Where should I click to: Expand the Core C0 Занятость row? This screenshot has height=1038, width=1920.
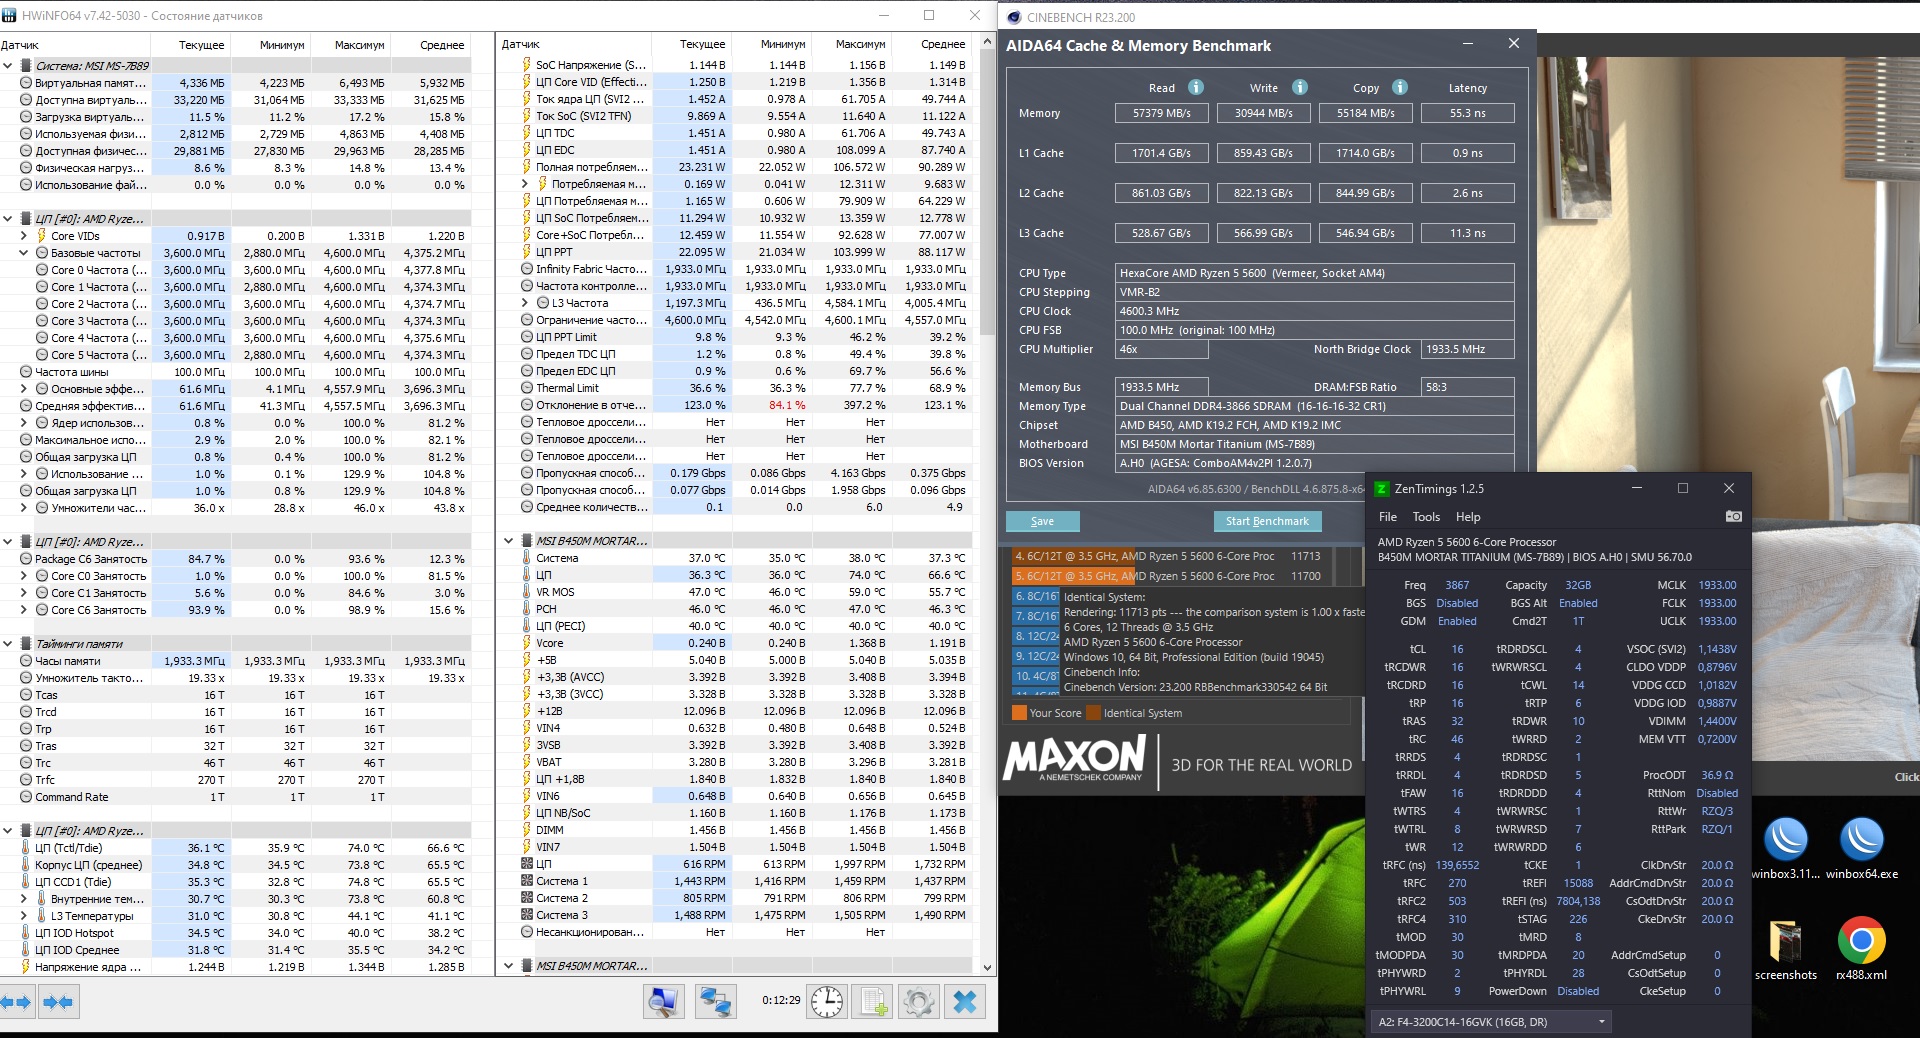click(24, 576)
